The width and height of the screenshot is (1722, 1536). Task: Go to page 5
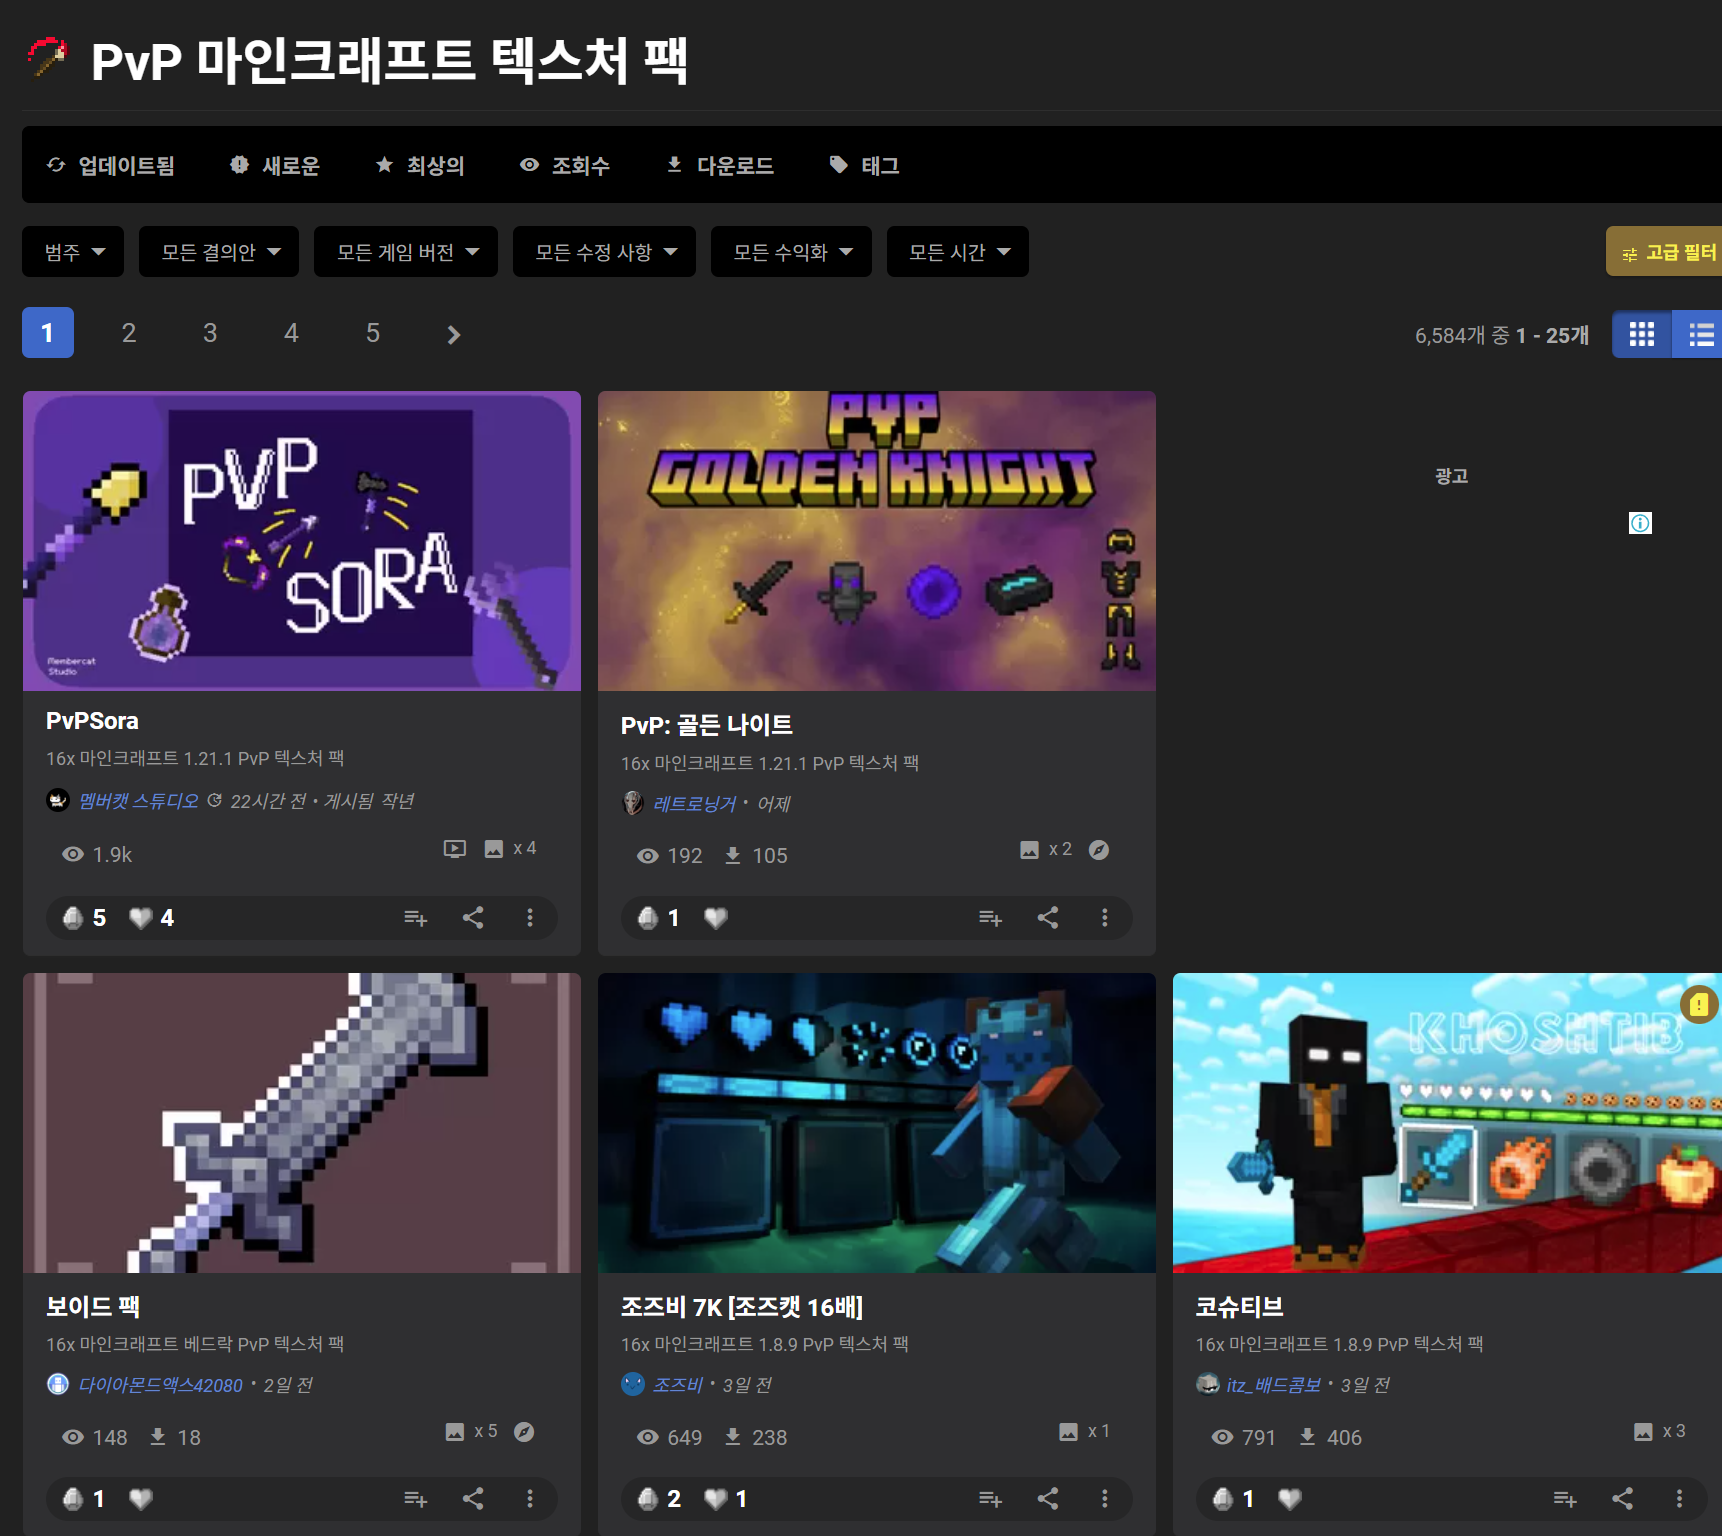coord(373,333)
